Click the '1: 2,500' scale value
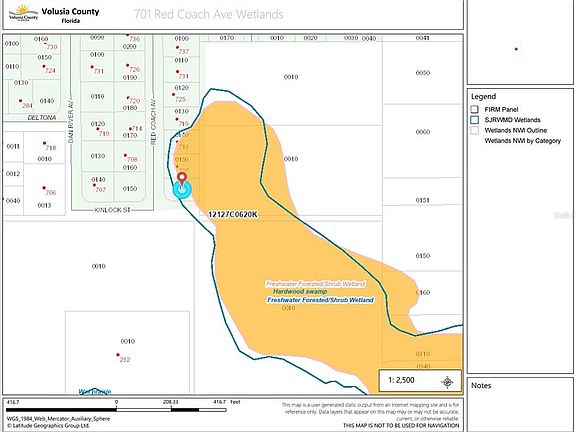576x432 pixels. [x=401, y=380]
